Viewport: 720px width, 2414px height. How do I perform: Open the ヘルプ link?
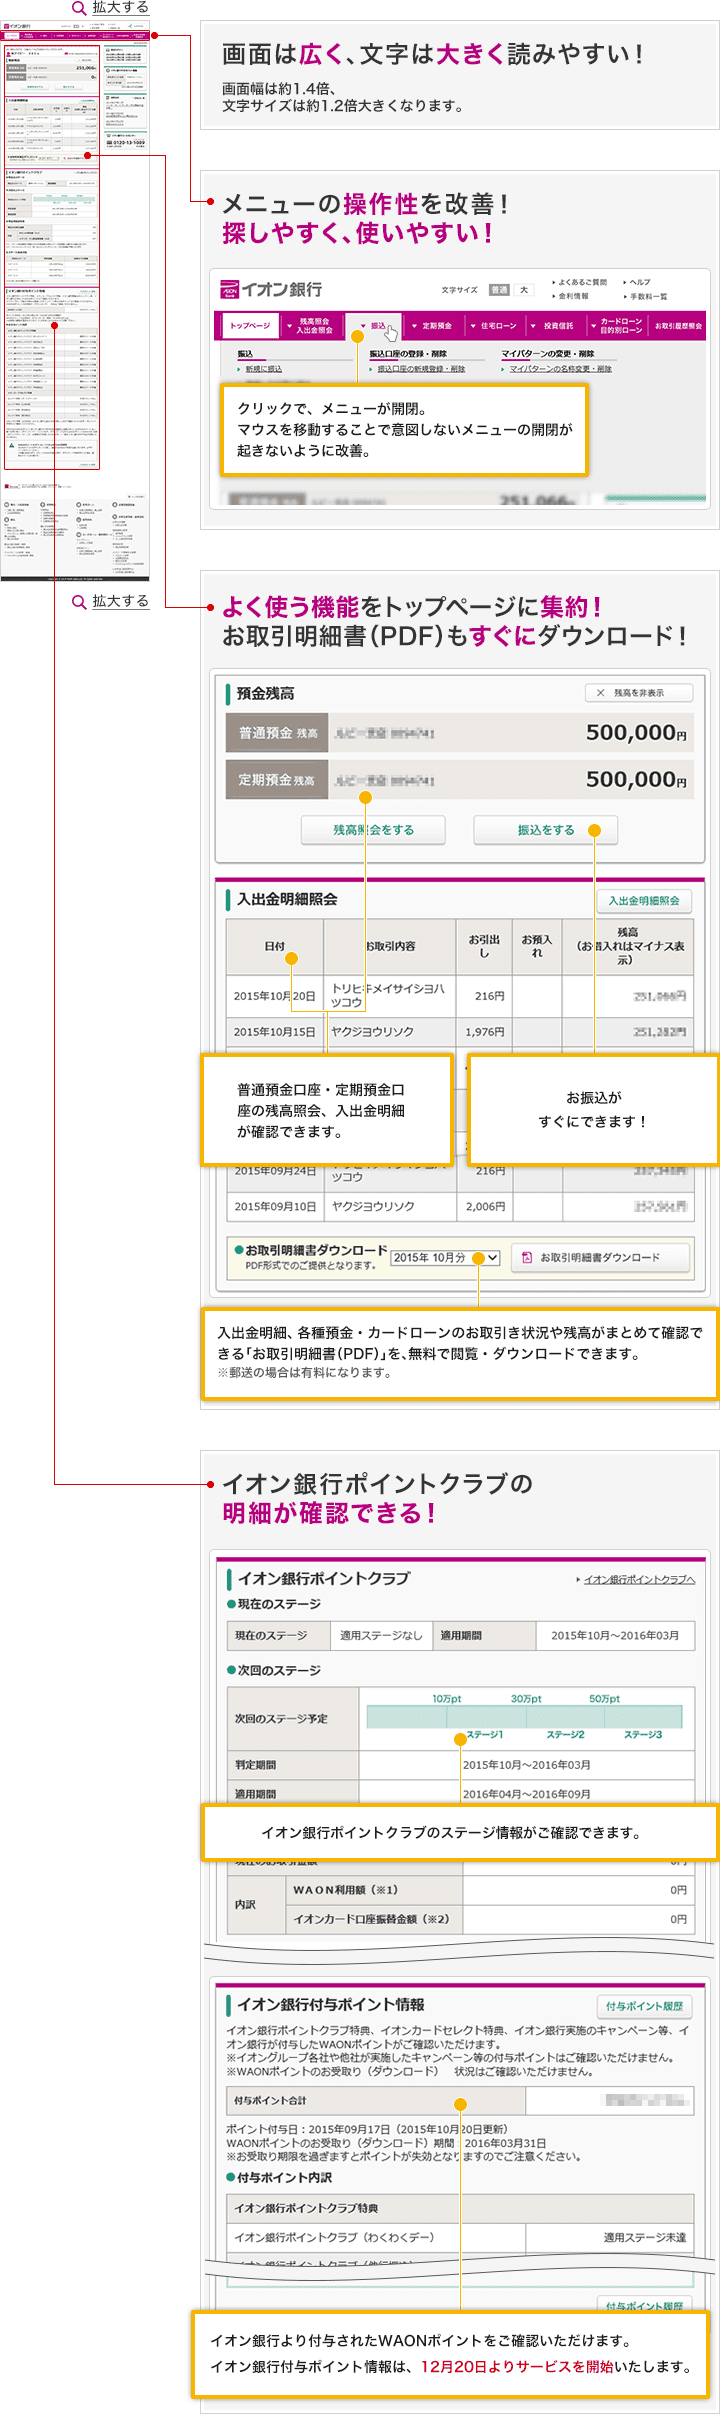[638, 282]
